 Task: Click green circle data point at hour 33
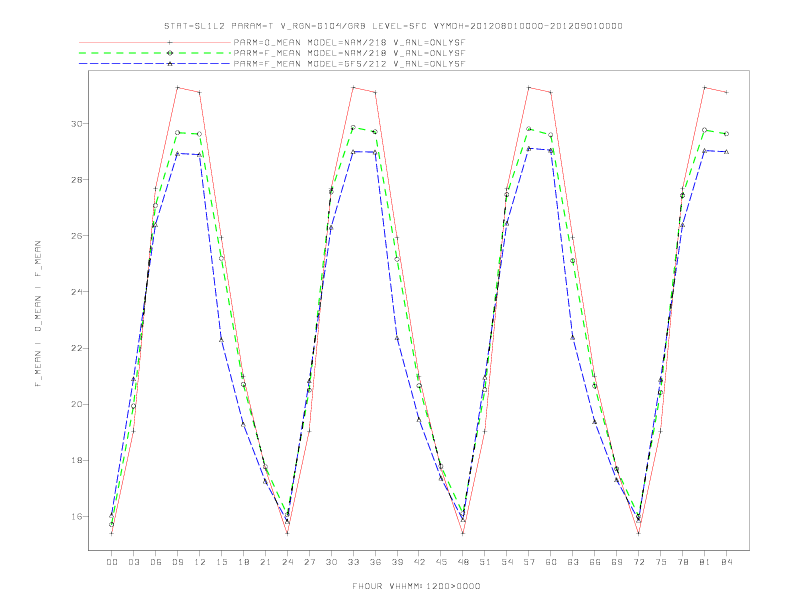point(353,128)
